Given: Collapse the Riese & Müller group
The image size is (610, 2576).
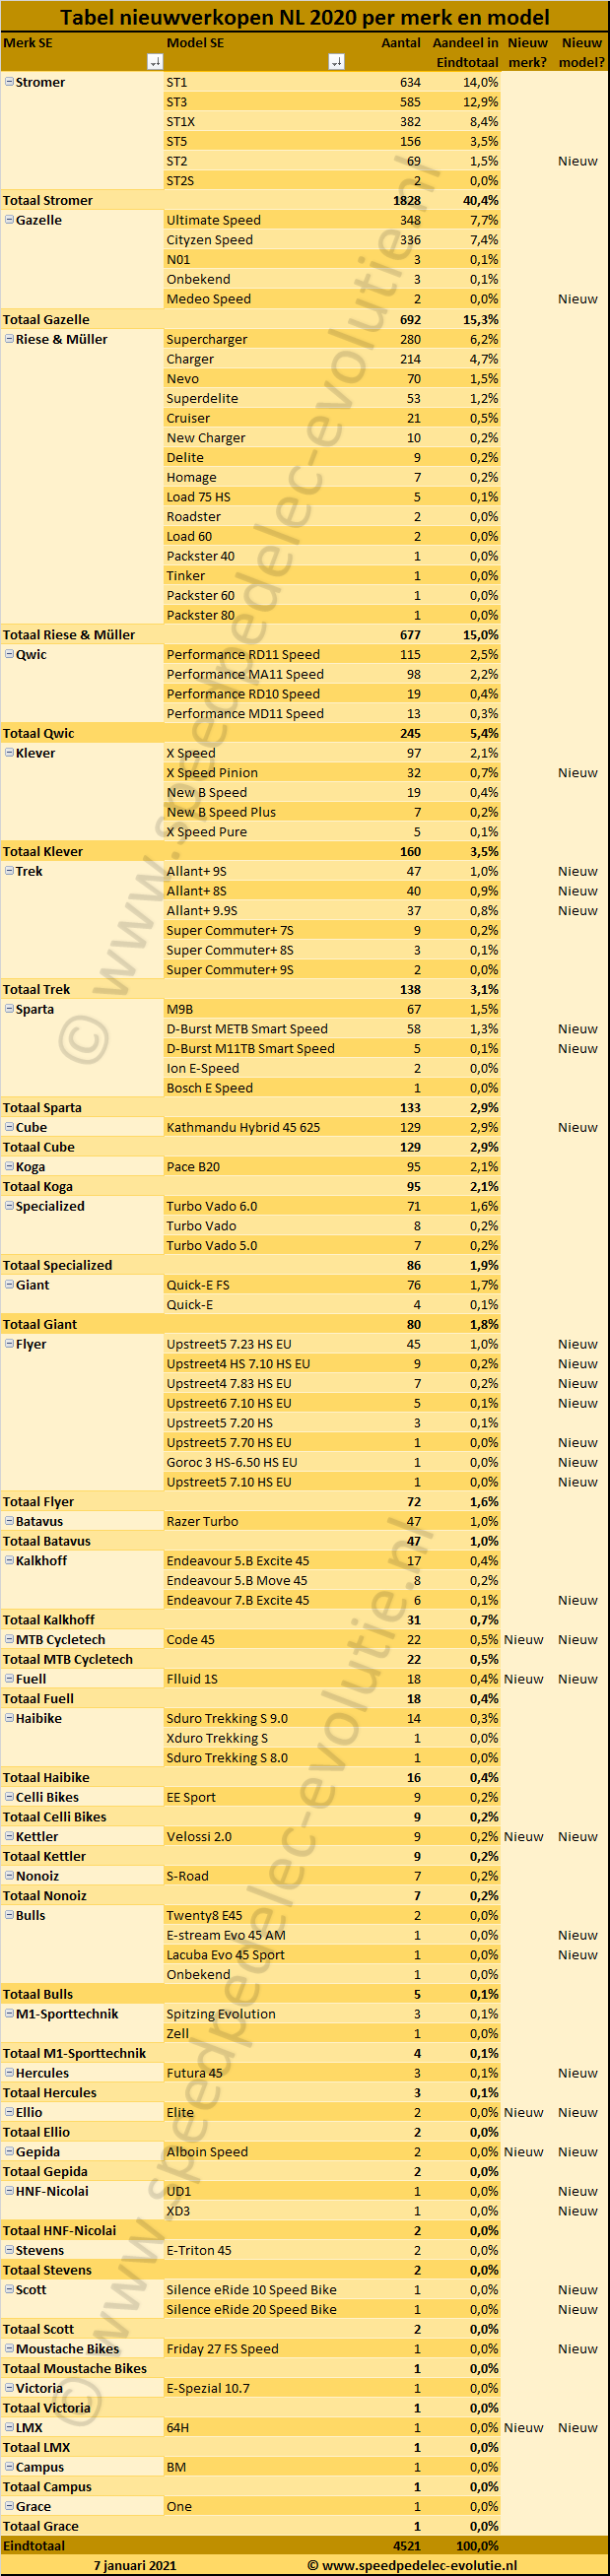Looking at the screenshot, I should 9,339.
